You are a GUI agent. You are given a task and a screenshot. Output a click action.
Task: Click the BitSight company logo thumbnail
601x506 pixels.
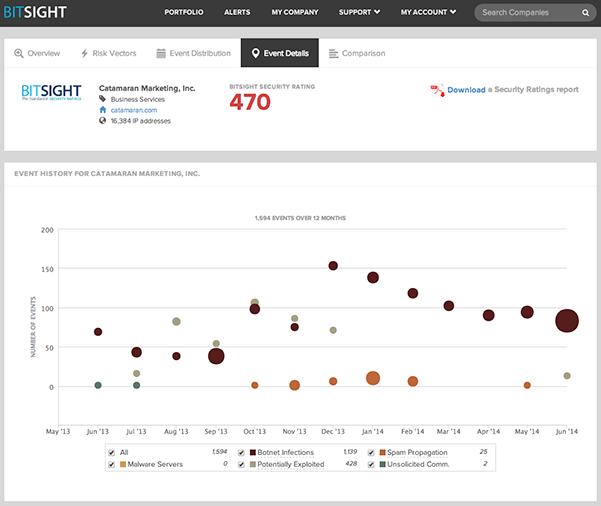pyautogui.click(x=52, y=94)
